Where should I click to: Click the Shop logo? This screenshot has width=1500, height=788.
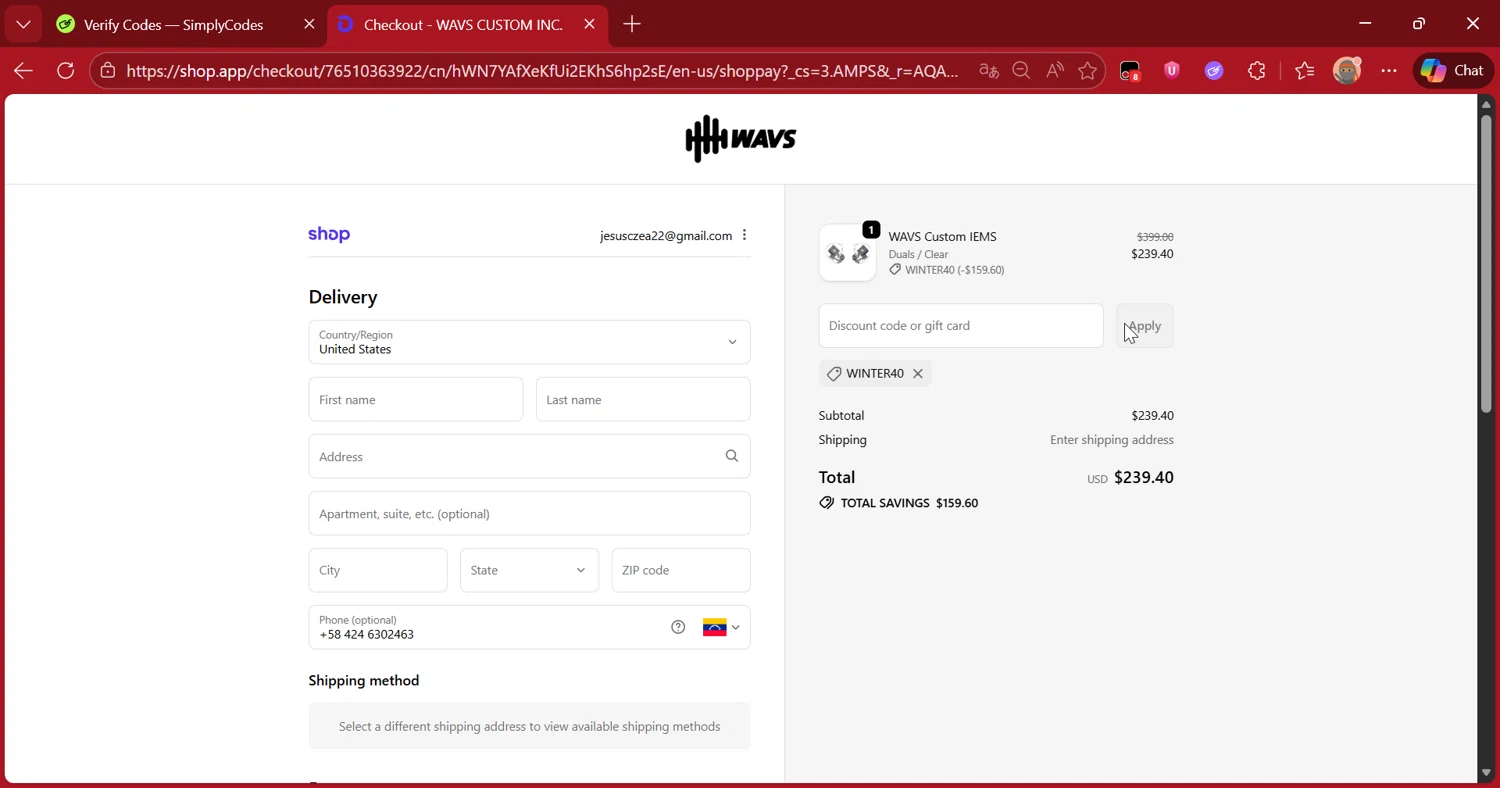tap(329, 234)
